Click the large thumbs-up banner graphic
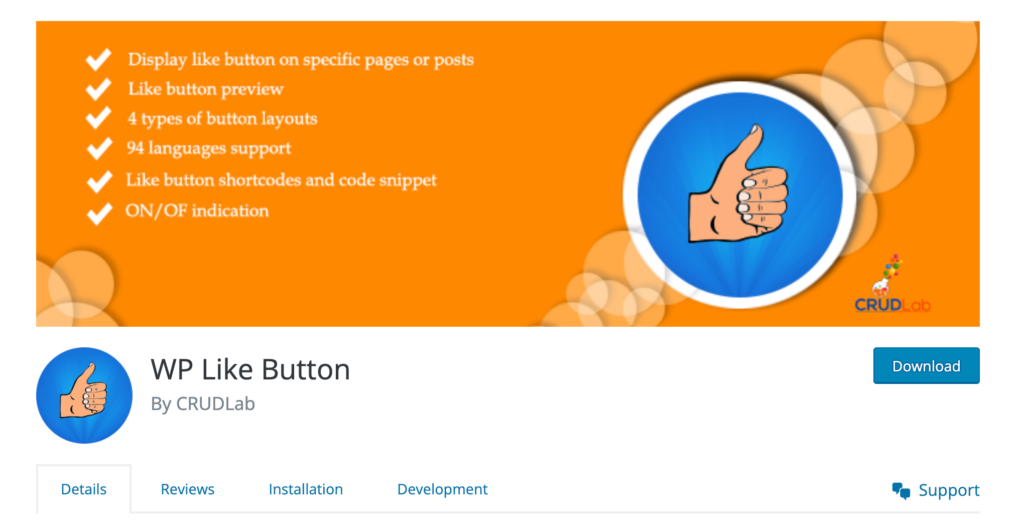The image size is (1024, 528). [x=739, y=194]
